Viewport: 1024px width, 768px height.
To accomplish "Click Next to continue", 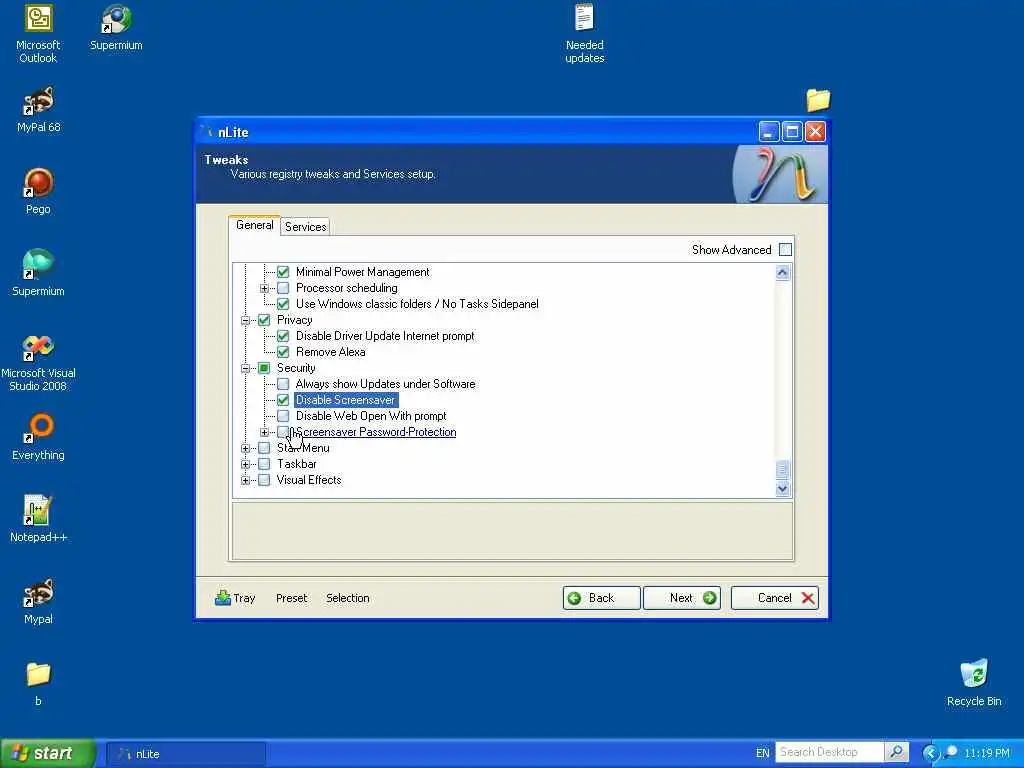I will click(682, 598).
